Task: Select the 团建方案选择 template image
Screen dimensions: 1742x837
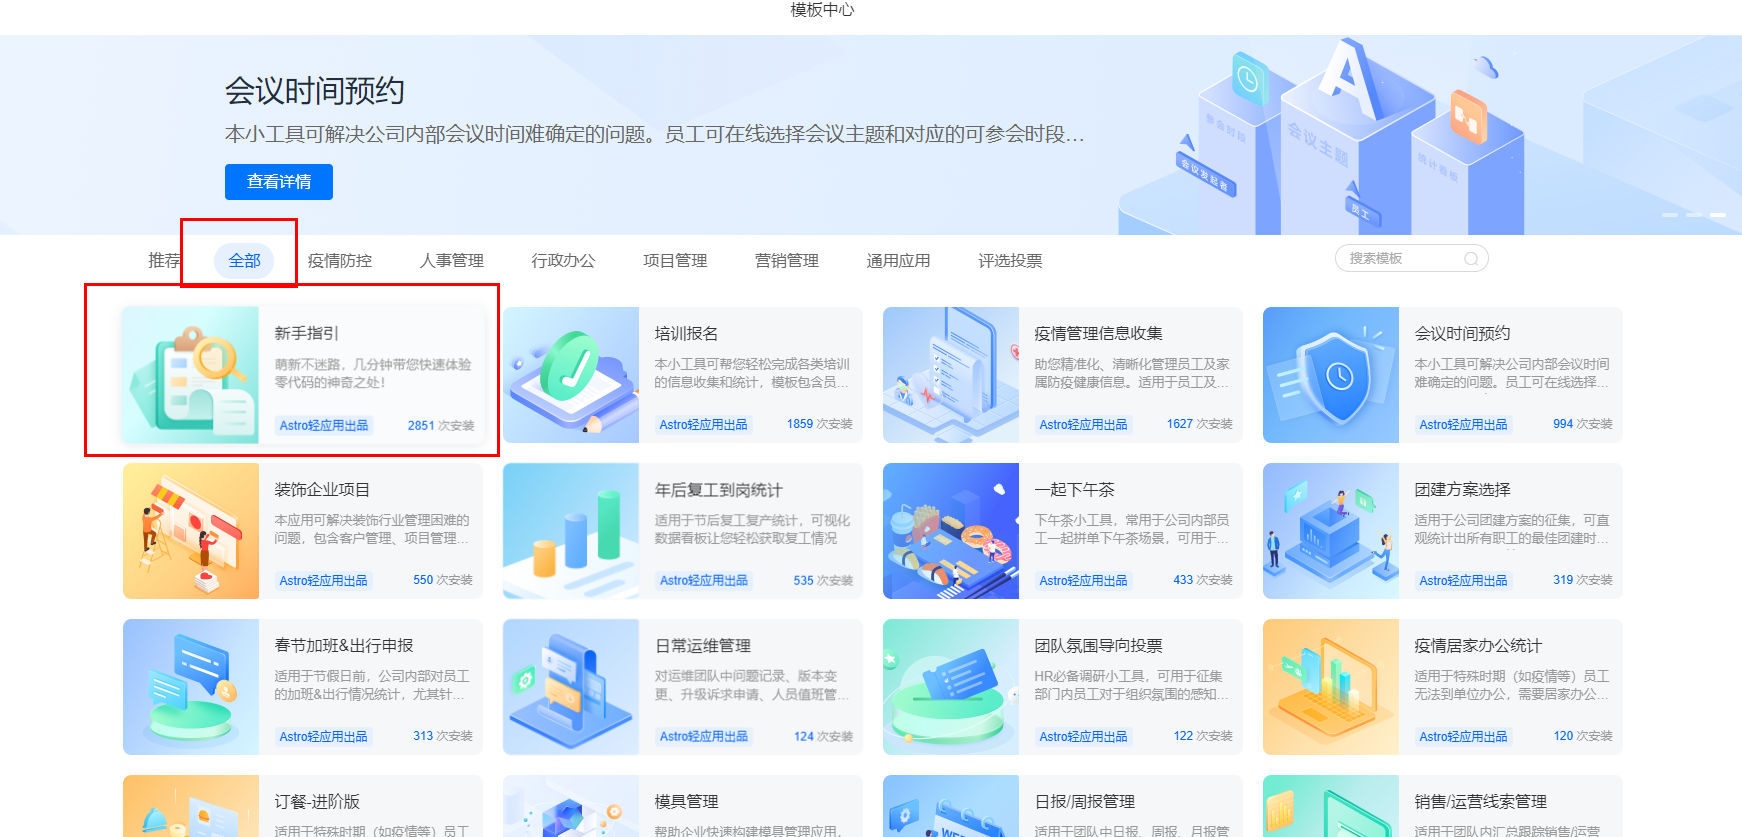Action: click(x=1331, y=531)
